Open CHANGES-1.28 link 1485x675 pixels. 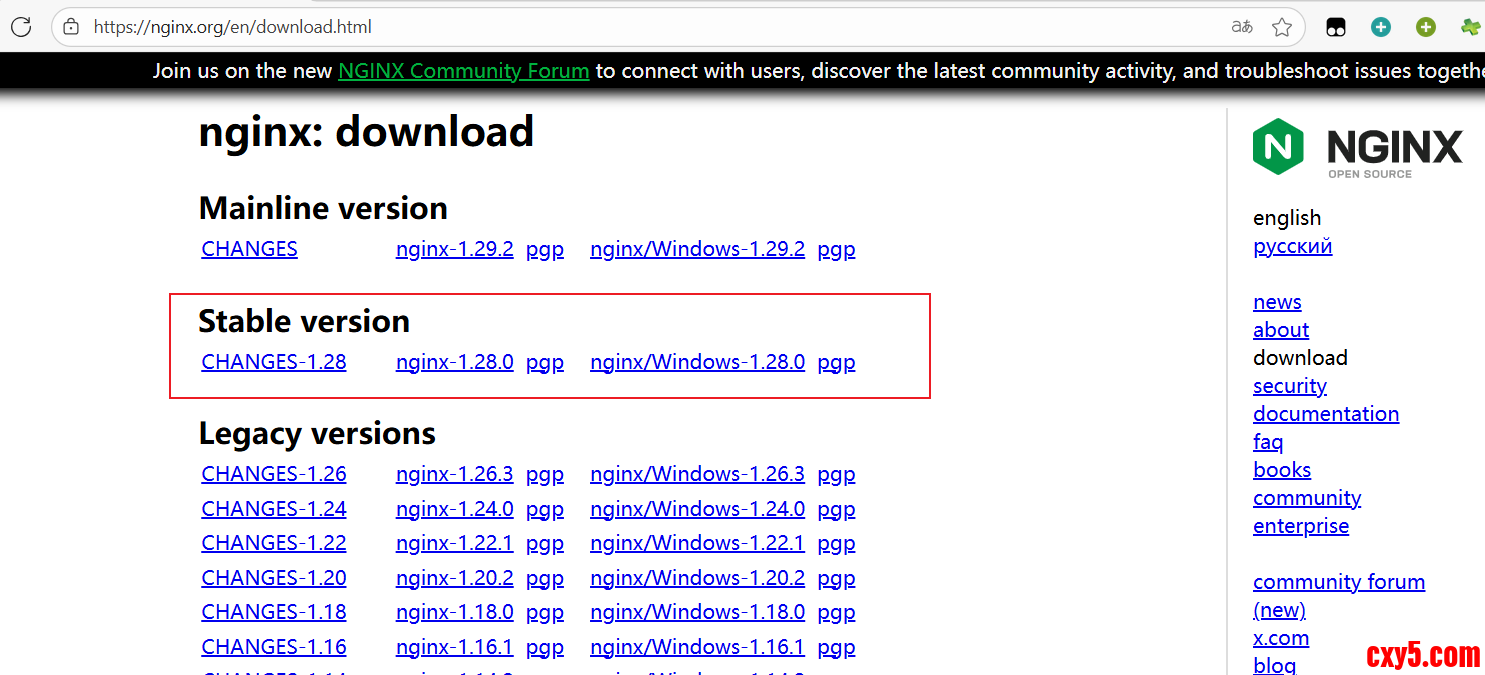click(x=274, y=362)
